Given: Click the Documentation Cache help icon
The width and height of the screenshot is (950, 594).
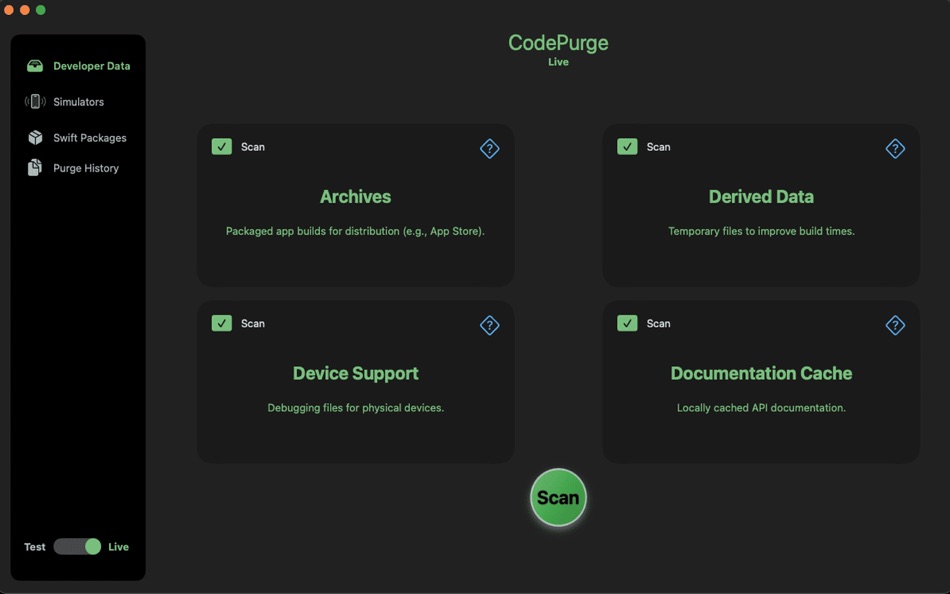Looking at the screenshot, I should (x=896, y=325).
